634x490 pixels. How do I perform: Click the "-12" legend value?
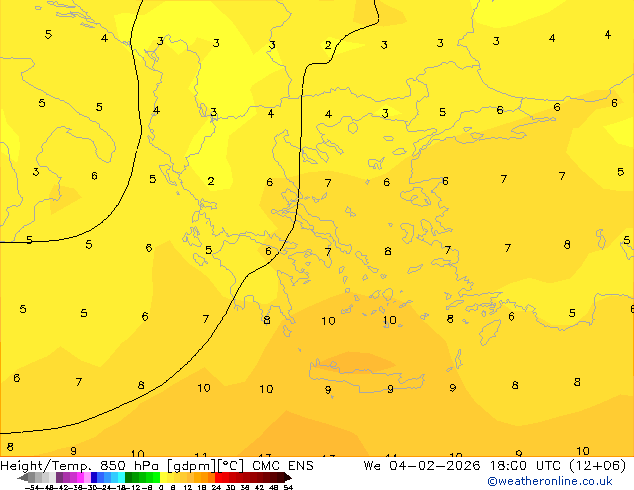point(134,487)
